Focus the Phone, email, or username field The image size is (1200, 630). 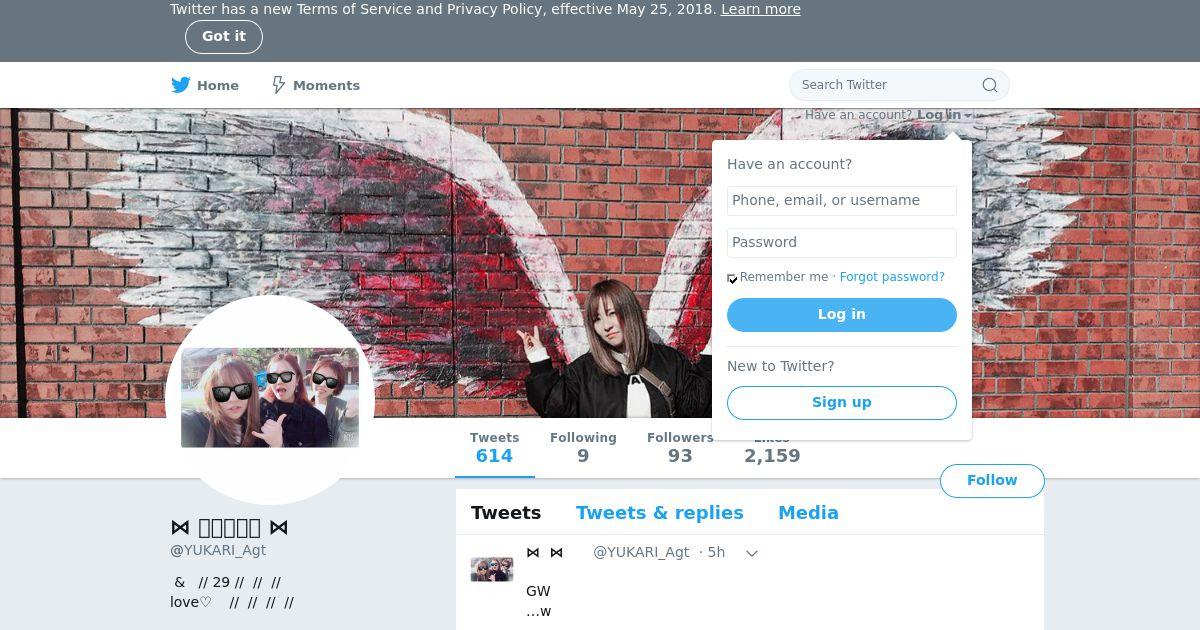click(842, 201)
